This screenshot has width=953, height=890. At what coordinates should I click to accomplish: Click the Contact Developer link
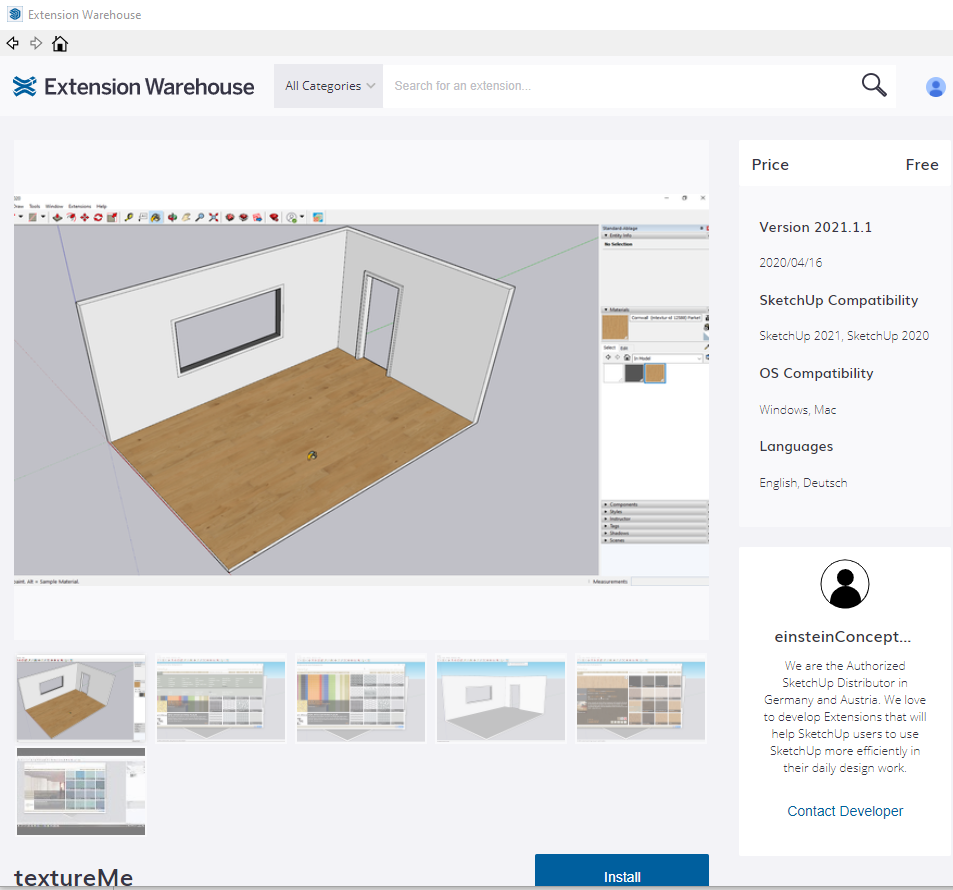[x=845, y=811]
